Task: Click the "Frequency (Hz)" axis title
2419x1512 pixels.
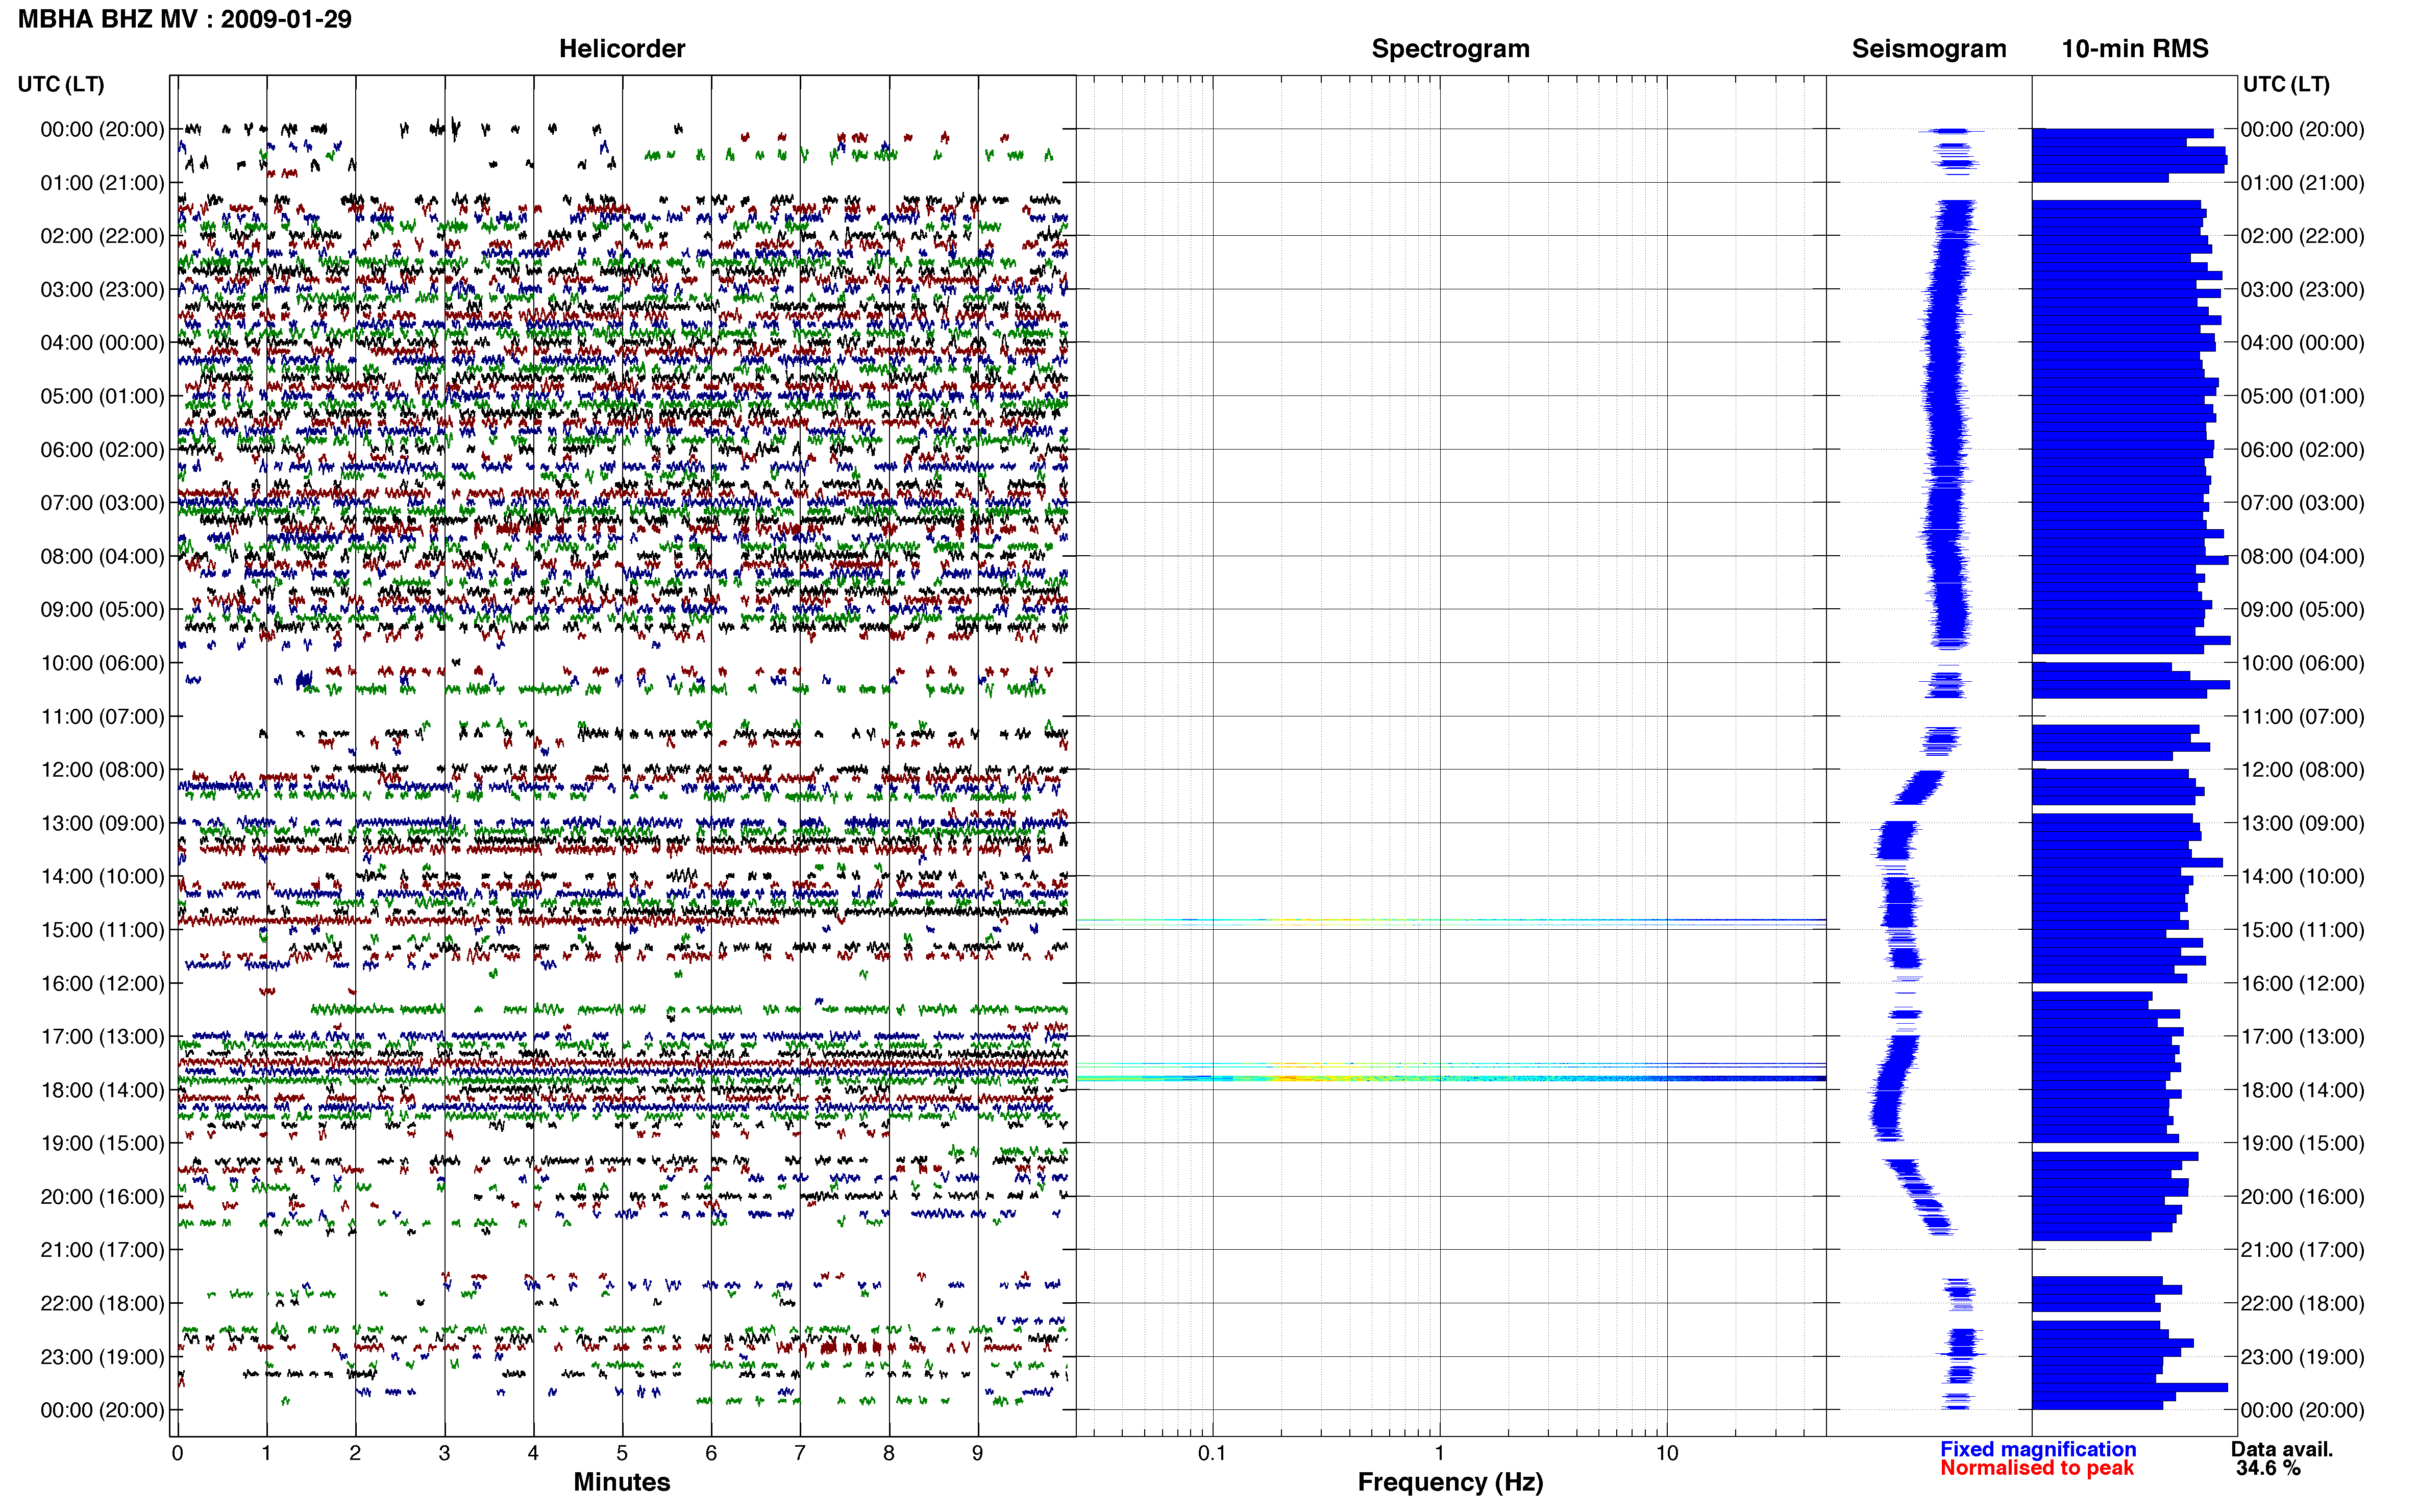Action: 1450,1482
